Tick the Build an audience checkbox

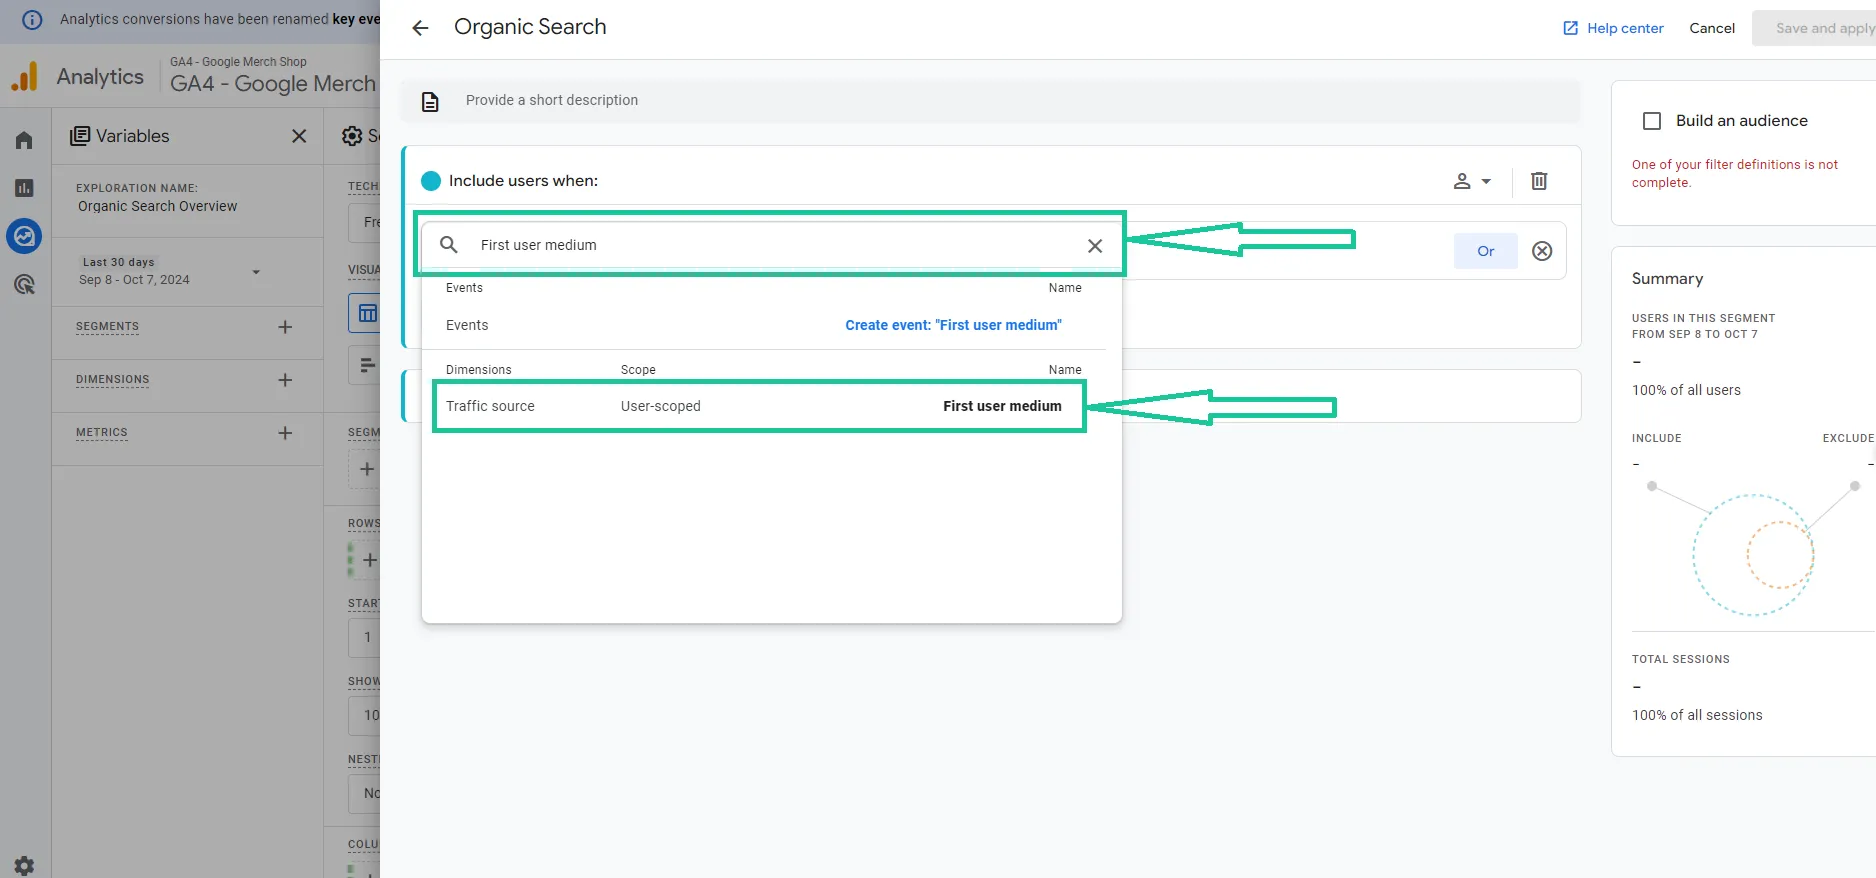[1652, 121]
